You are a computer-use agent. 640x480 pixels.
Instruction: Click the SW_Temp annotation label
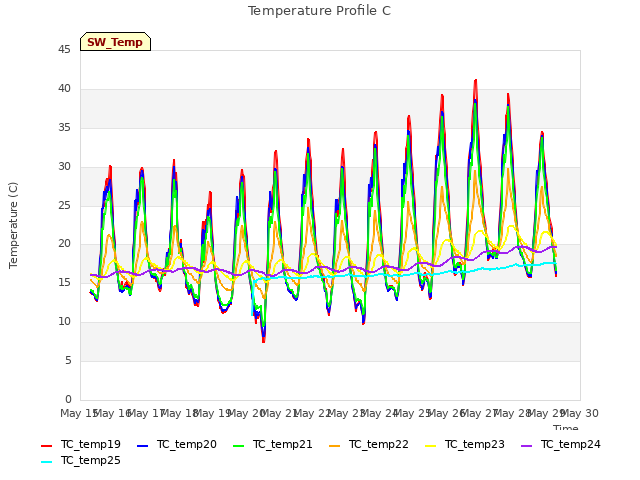[x=115, y=42]
